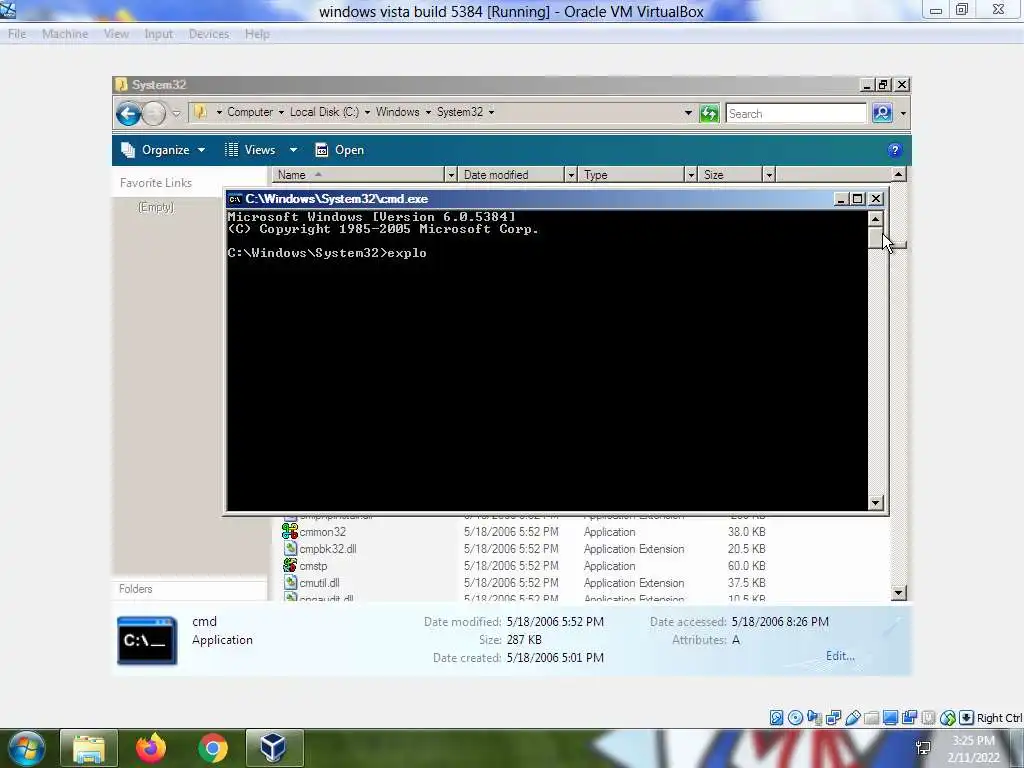Open the Organize dropdown
The image size is (1024, 768).
click(163, 150)
